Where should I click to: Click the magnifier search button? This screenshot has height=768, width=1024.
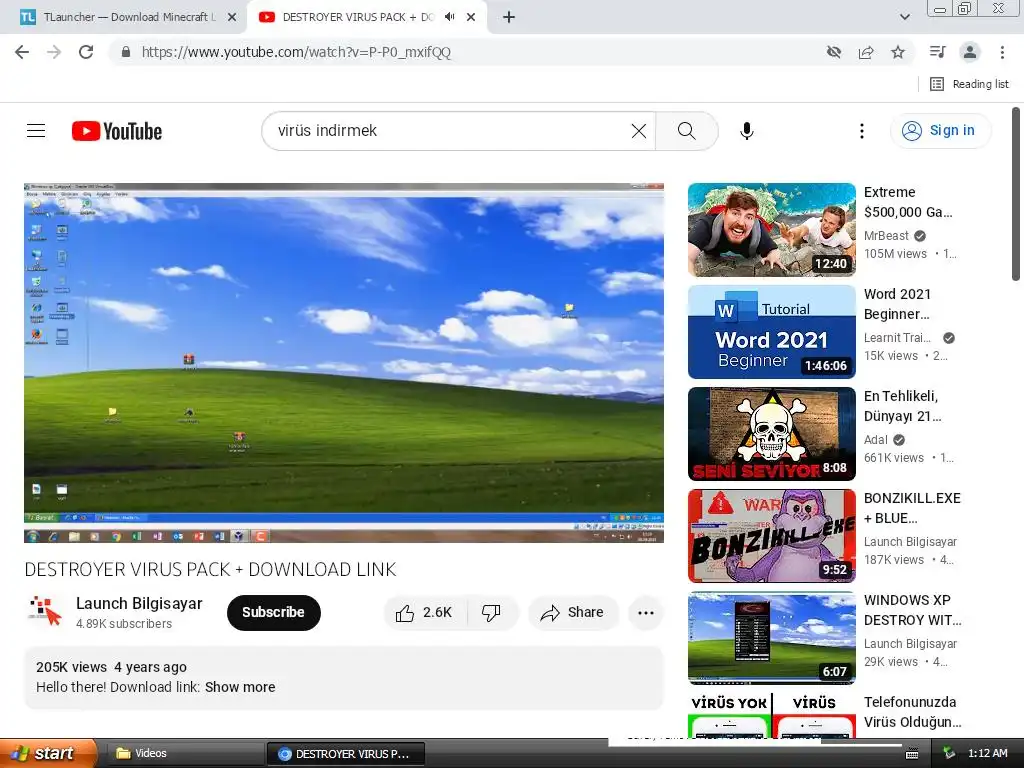tap(686, 131)
